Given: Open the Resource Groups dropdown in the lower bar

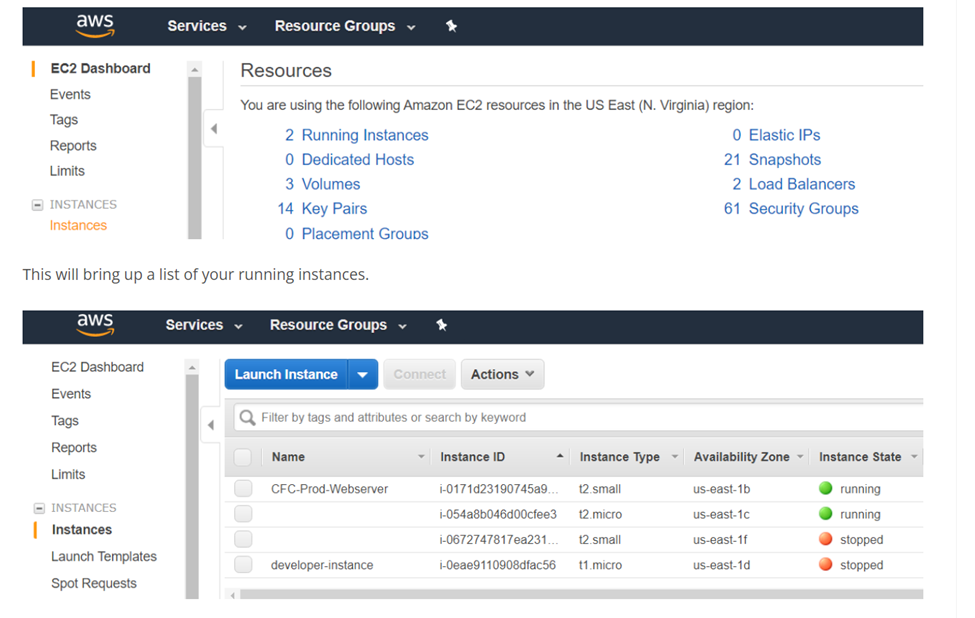Looking at the screenshot, I should [338, 325].
